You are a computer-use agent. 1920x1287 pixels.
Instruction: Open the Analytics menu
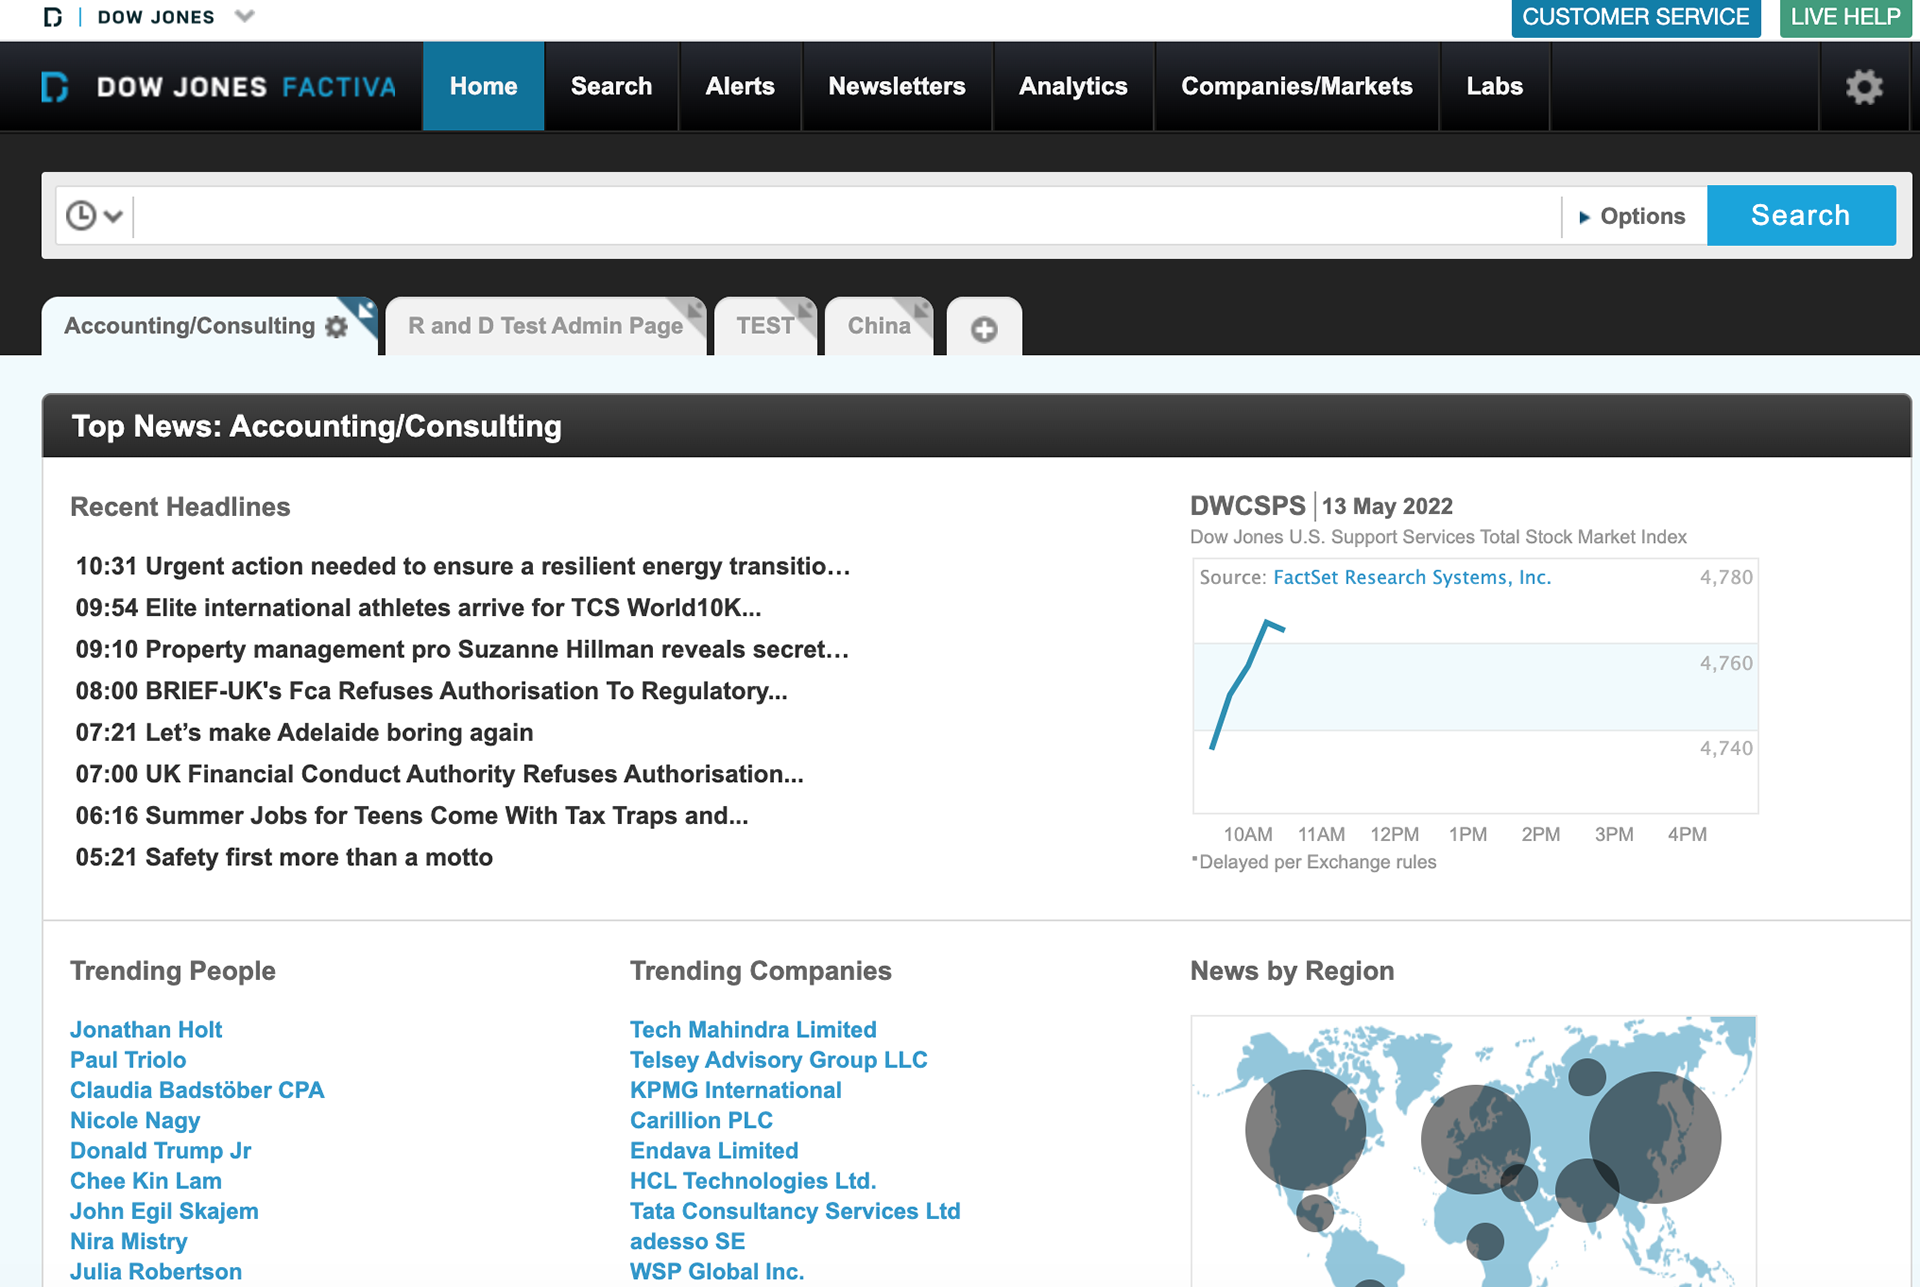click(1073, 86)
